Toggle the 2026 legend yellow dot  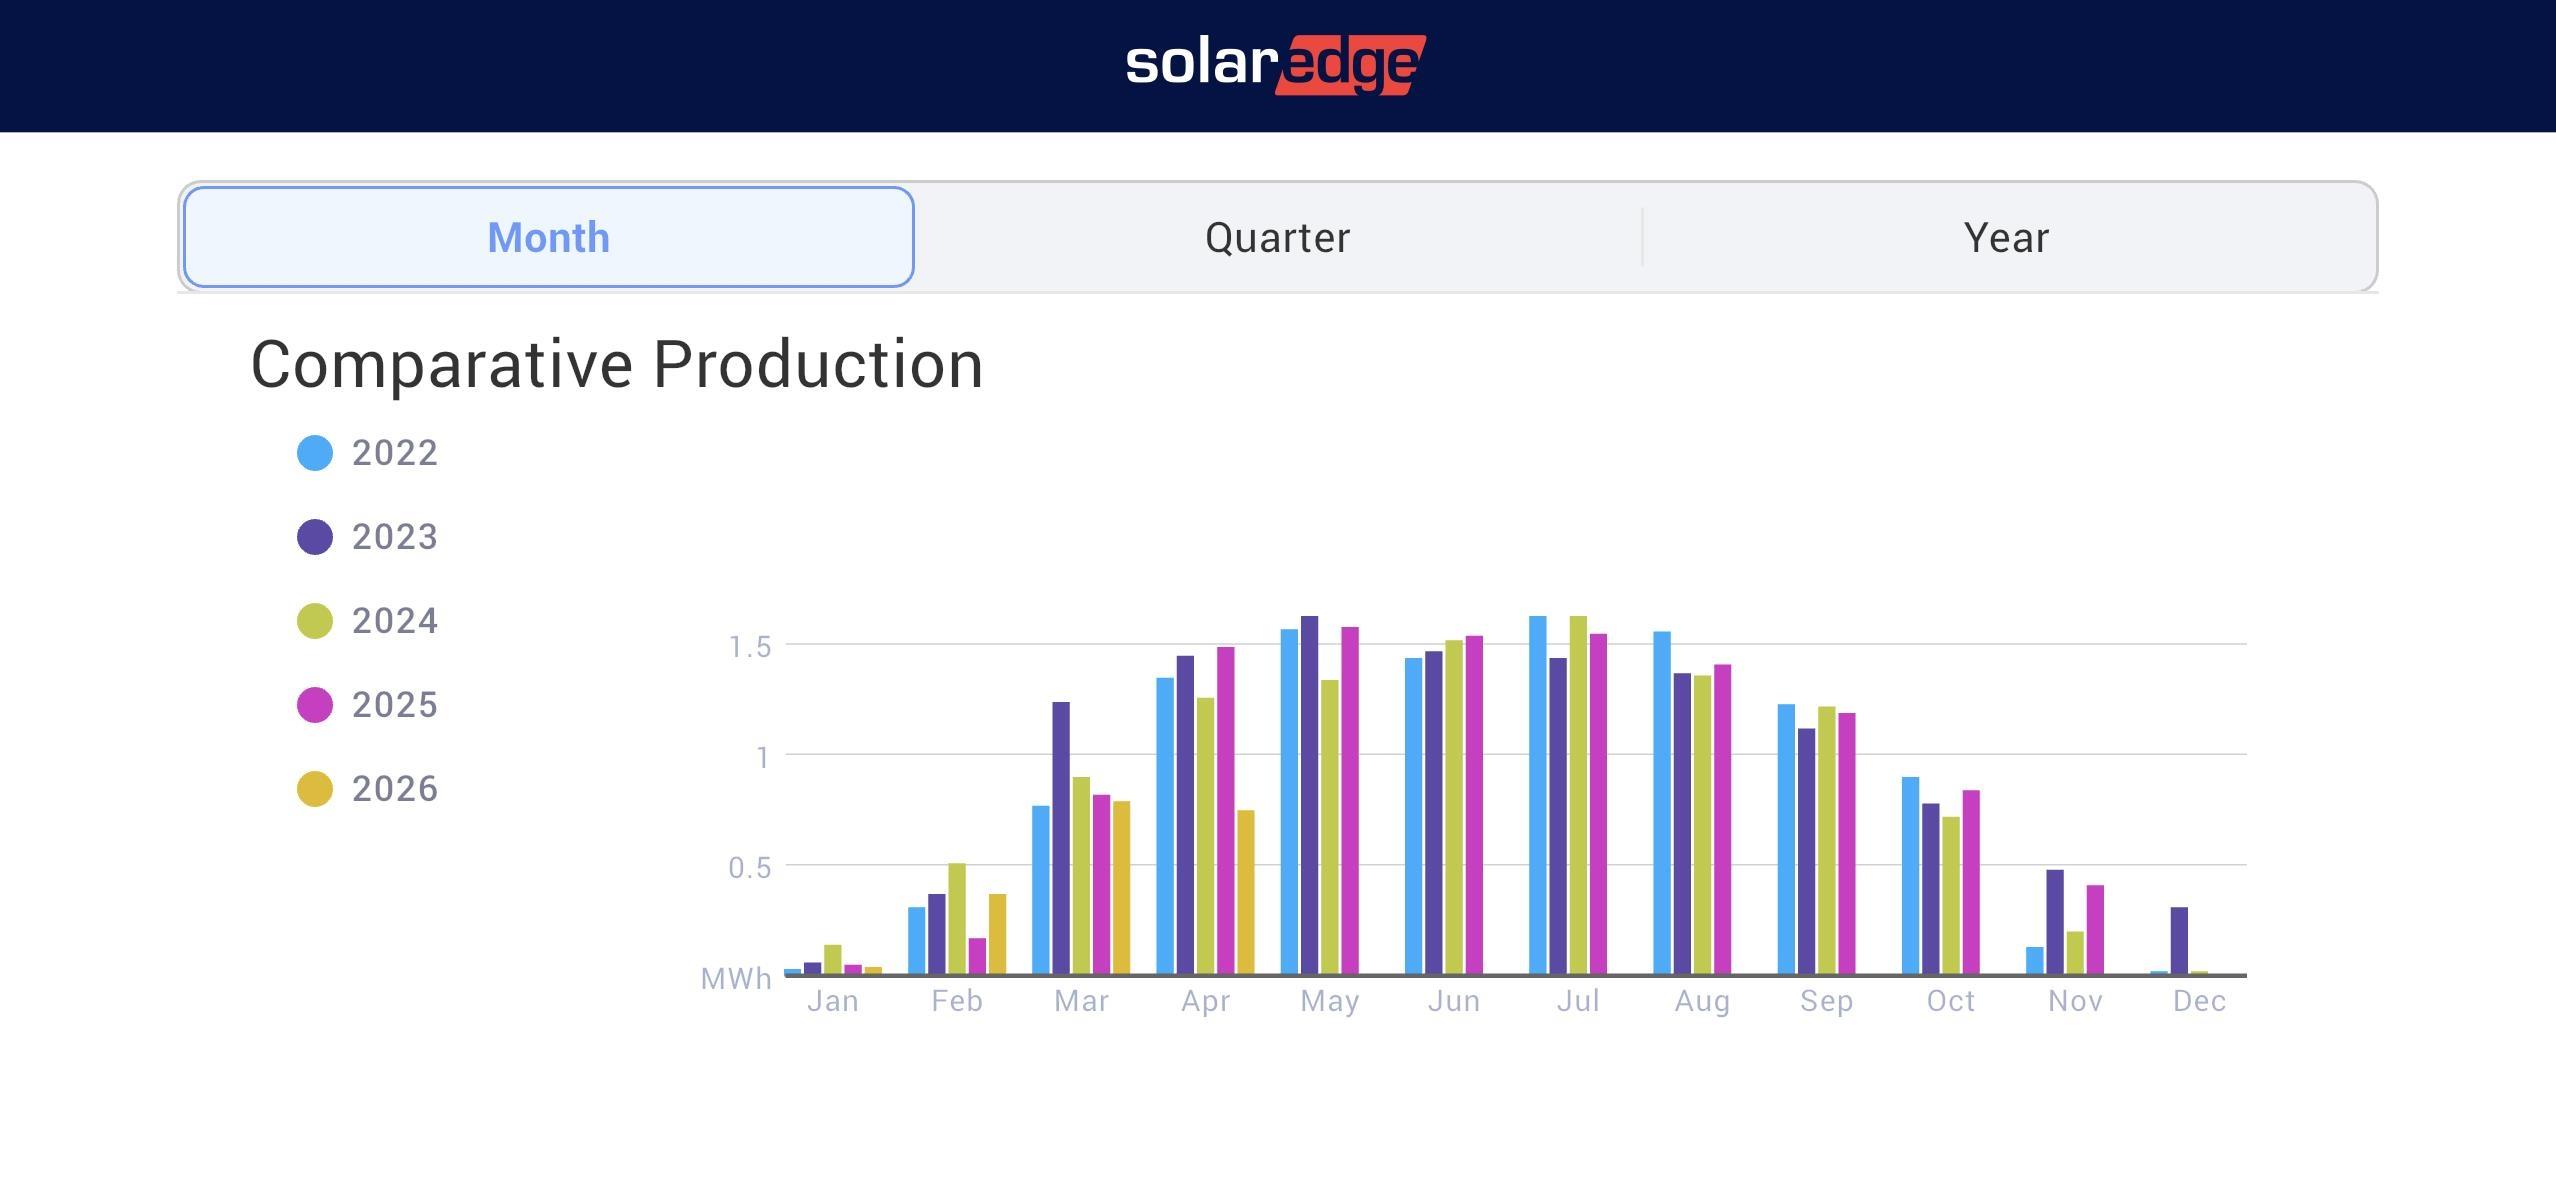click(315, 789)
